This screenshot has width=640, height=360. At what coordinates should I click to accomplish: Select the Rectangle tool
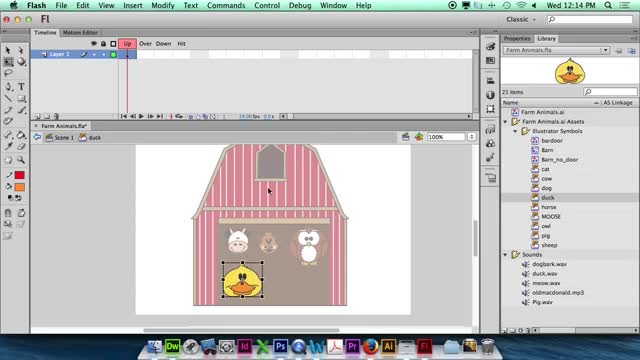pyautogui.click(x=21, y=98)
